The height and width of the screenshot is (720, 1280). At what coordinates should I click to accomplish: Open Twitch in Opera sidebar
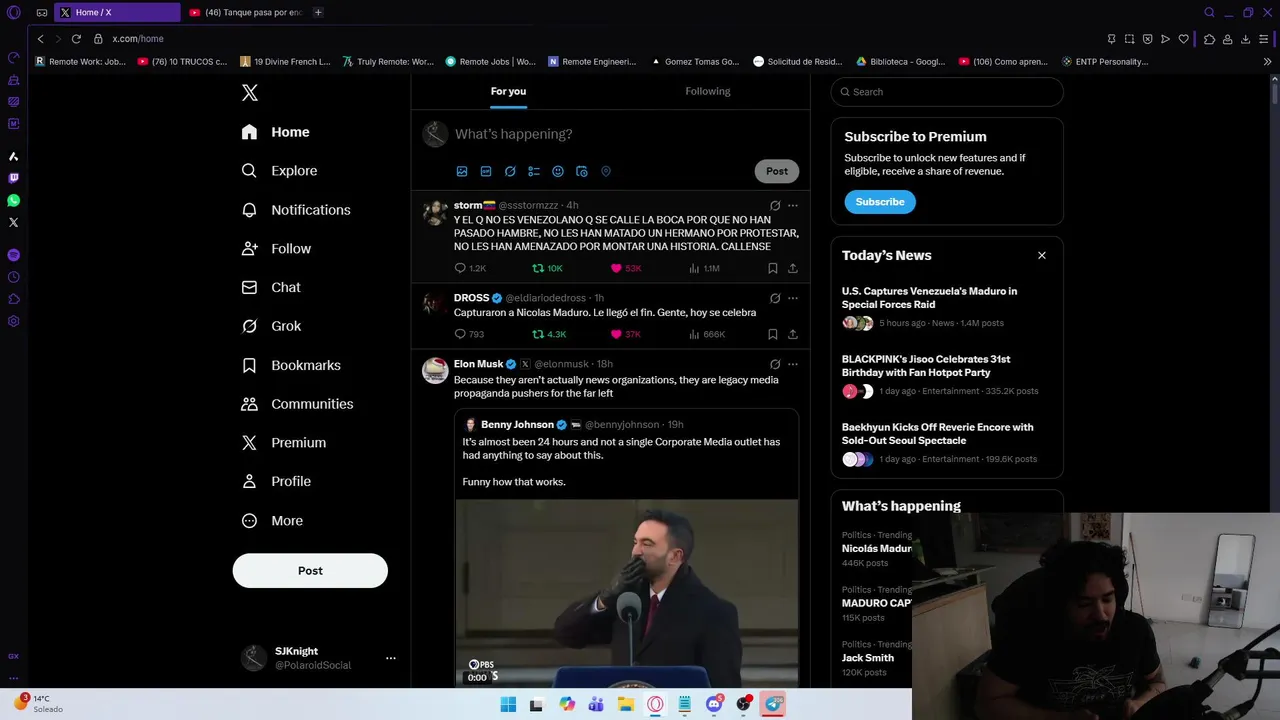pyautogui.click(x=13, y=179)
